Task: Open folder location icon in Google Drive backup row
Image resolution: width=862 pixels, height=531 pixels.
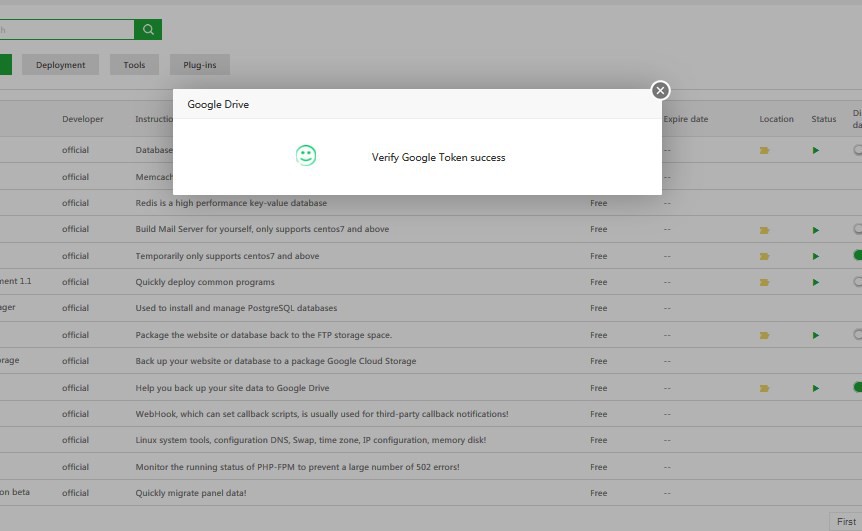Action: pos(765,388)
